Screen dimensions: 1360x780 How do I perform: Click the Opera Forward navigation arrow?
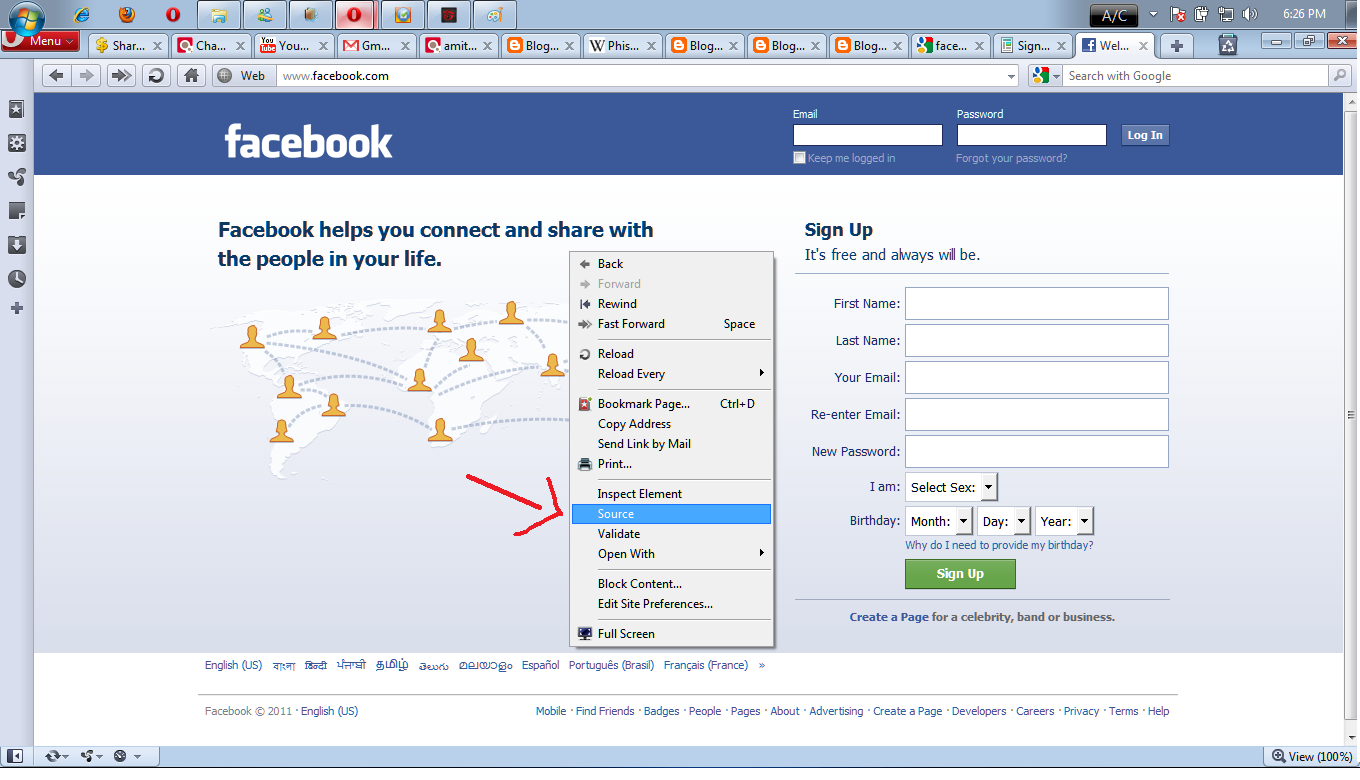(x=87, y=76)
